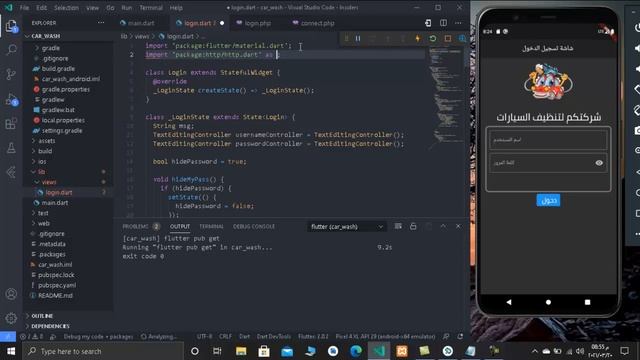Click the code minimap in editor
Viewport: 640px width, 360px height.
pos(446,98)
